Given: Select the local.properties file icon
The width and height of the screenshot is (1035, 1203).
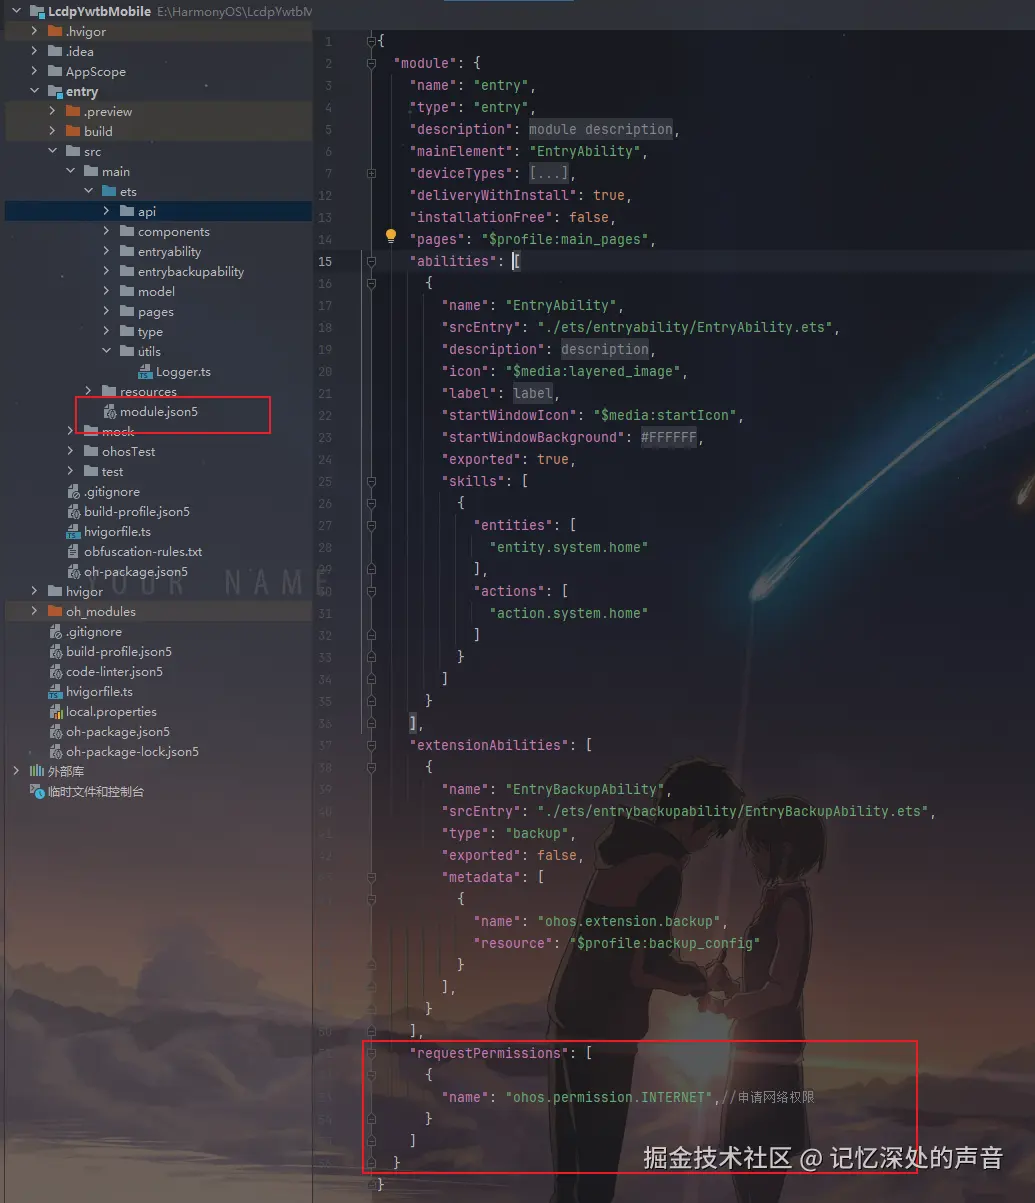Looking at the screenshot, I should click(58, 711).
